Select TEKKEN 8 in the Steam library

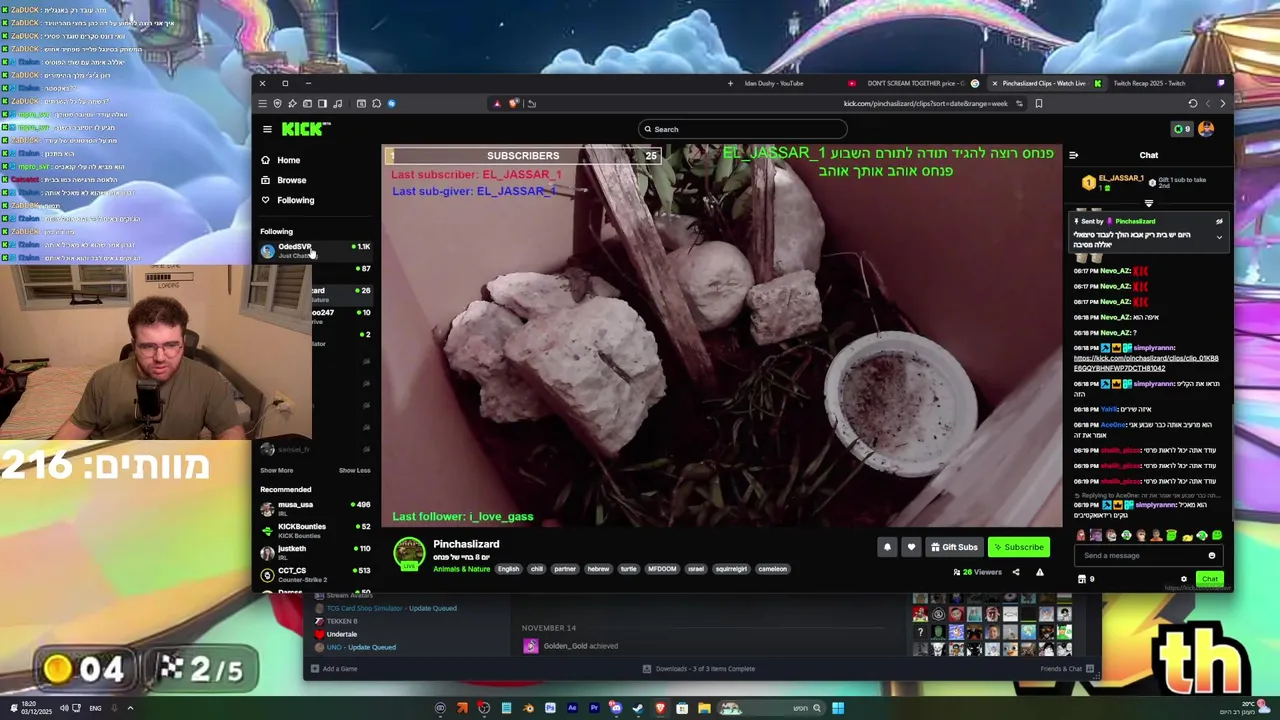[x=336, y=621]
